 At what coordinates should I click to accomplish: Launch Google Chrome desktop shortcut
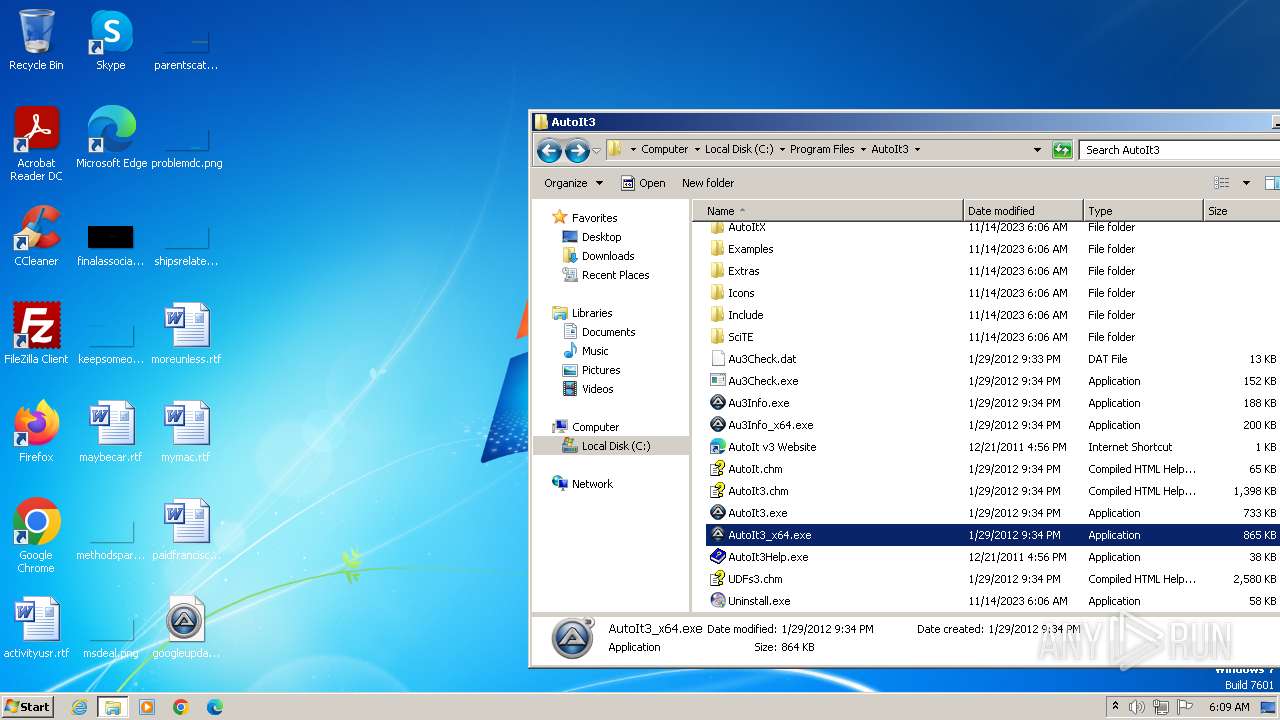pyautogui.click(x=36, y=536)
